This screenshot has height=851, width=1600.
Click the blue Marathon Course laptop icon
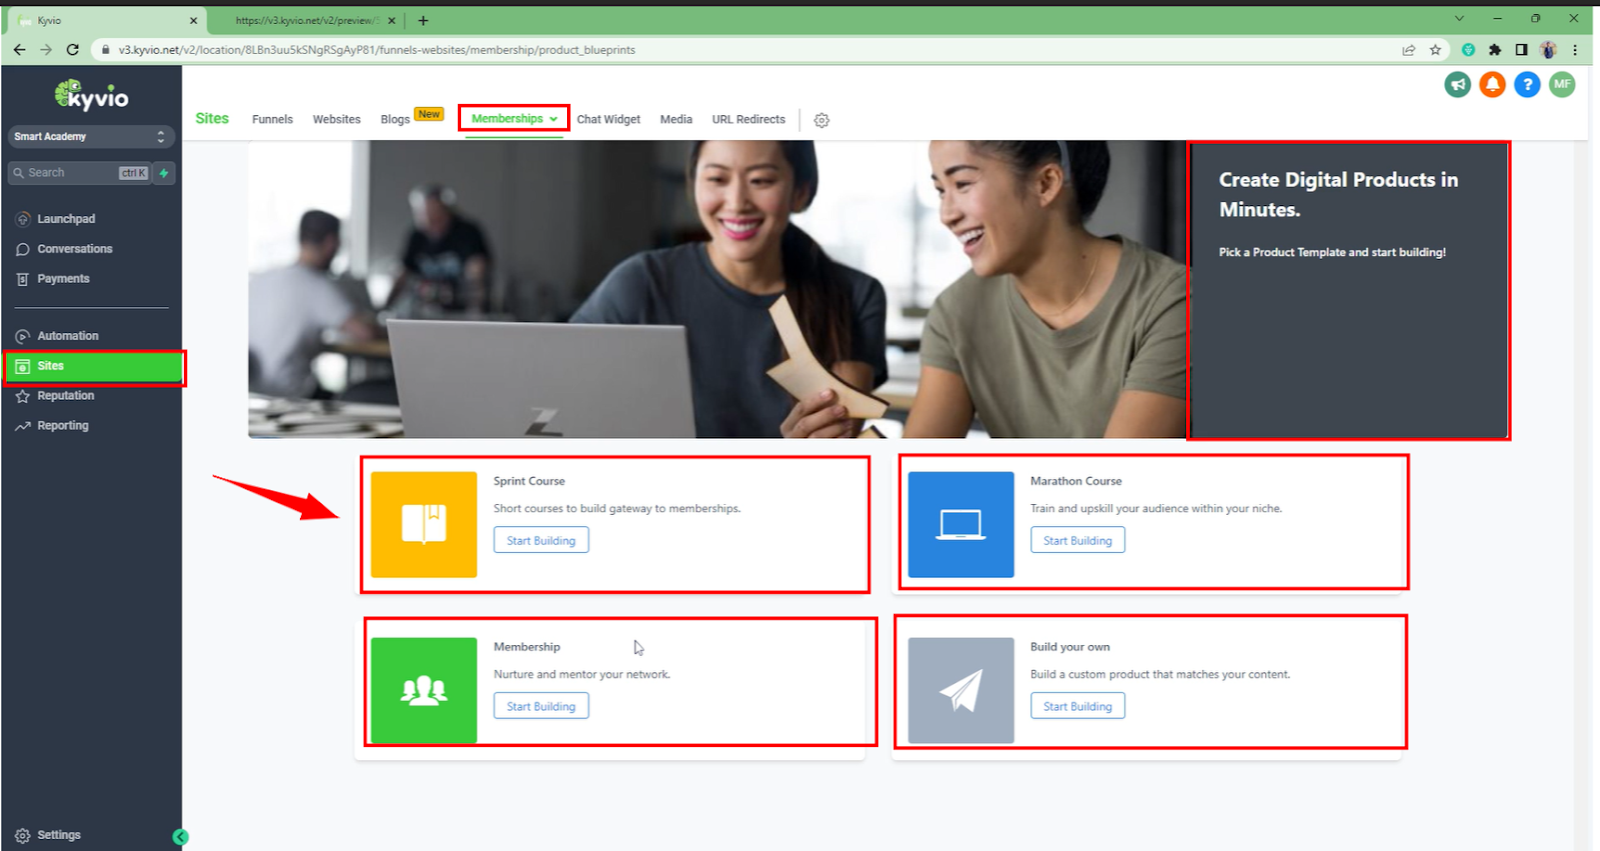click(x=960, y=524)
